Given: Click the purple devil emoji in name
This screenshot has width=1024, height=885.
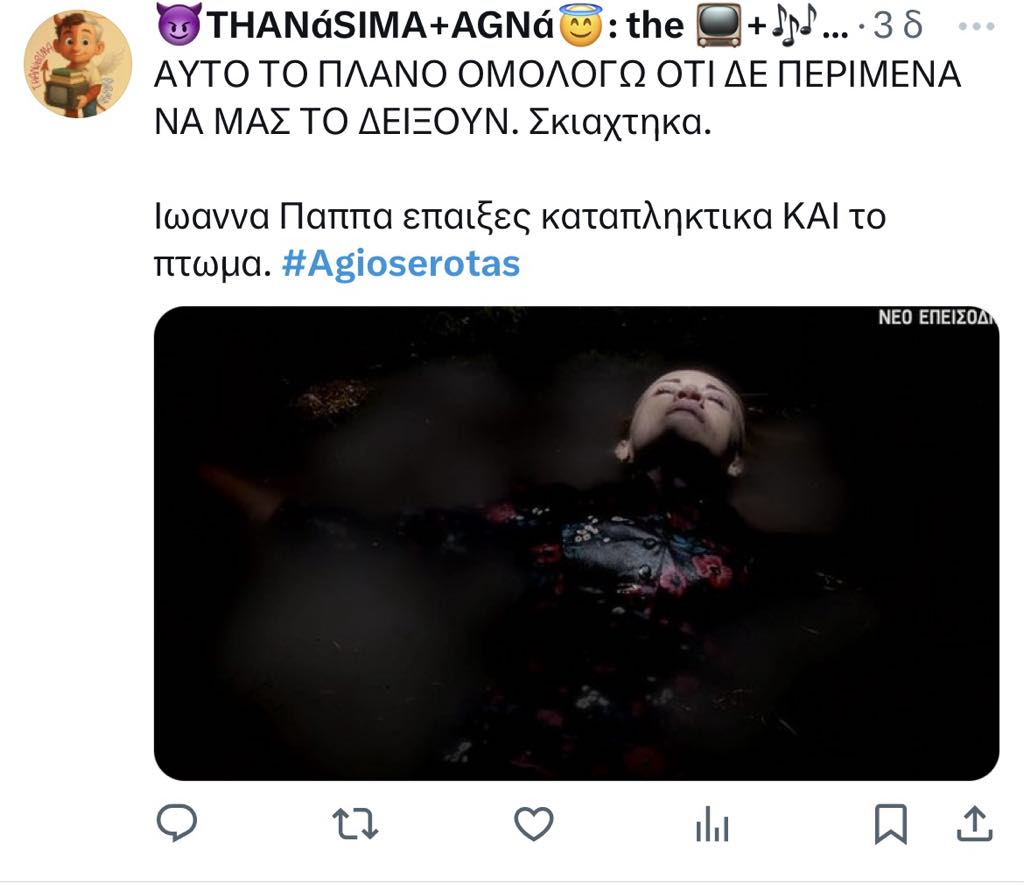Looking at the screenshot, I should point(180,25).
